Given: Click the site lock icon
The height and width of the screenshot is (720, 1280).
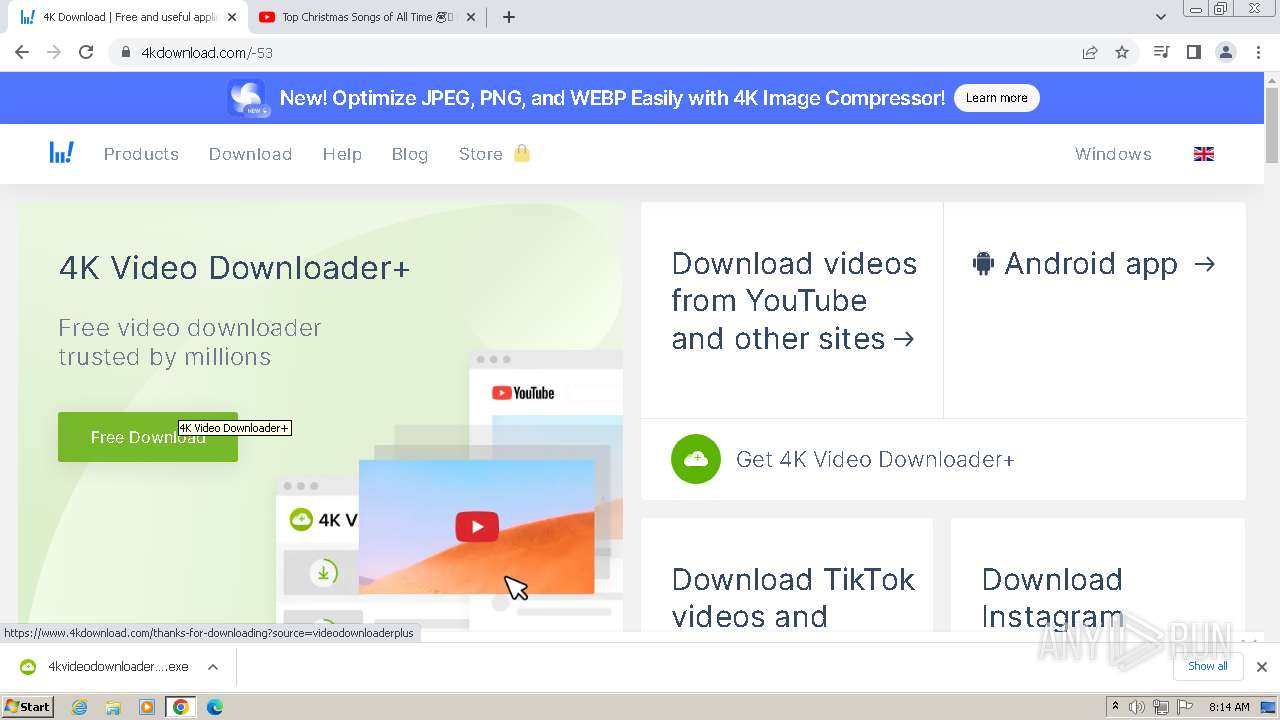Looking at the screenshot, I should click(x=126, y=52).
